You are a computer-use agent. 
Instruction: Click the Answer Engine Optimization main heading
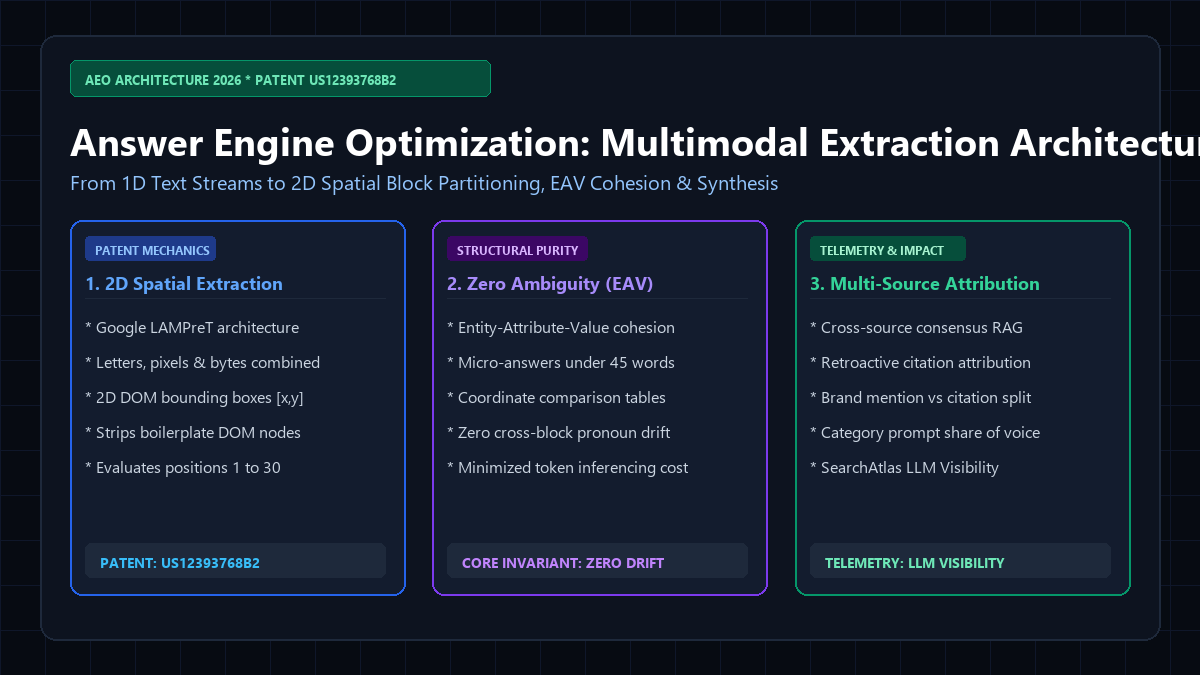[x=635, y=143]
